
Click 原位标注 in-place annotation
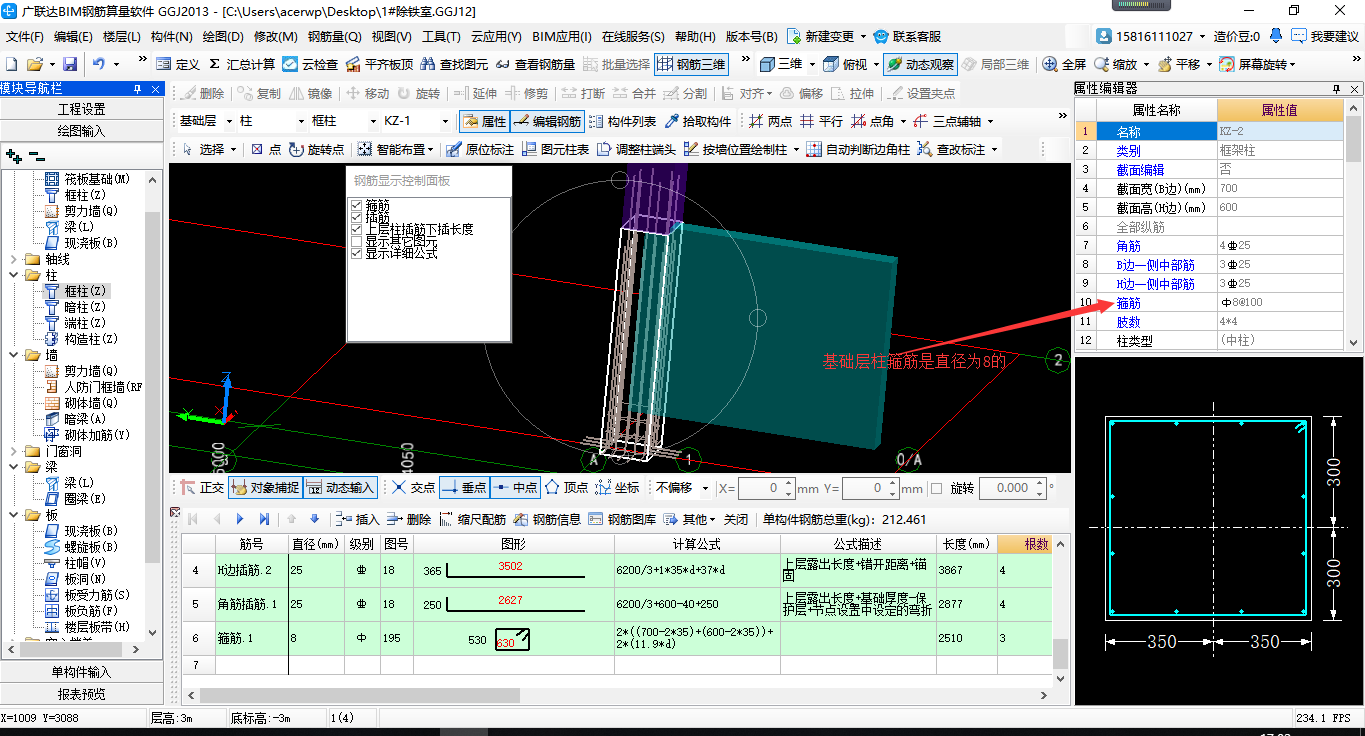pyautogui.click(x=480, y=149)
